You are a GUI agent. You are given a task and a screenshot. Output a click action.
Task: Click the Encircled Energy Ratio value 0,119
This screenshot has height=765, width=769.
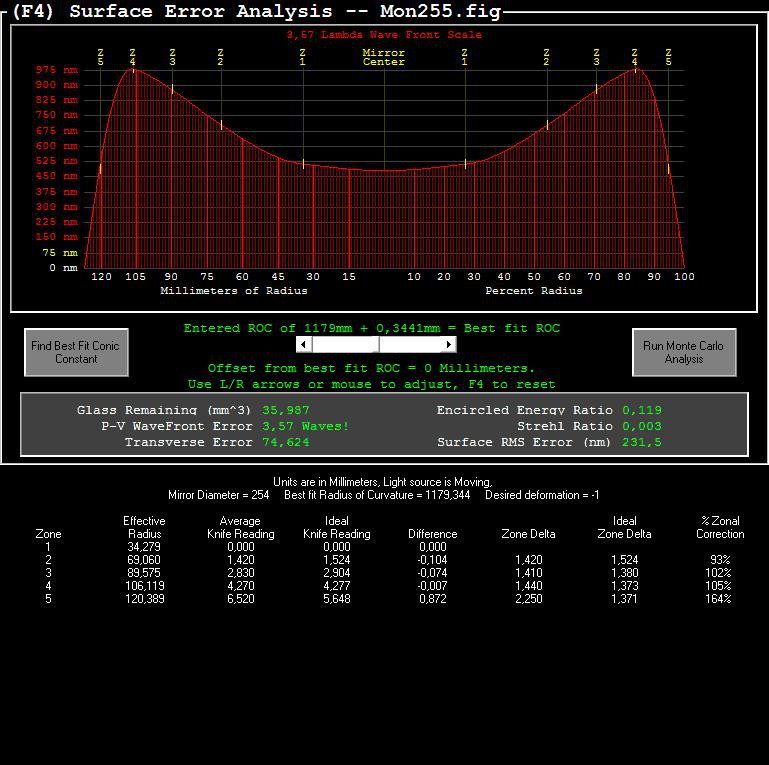[641, 410]
